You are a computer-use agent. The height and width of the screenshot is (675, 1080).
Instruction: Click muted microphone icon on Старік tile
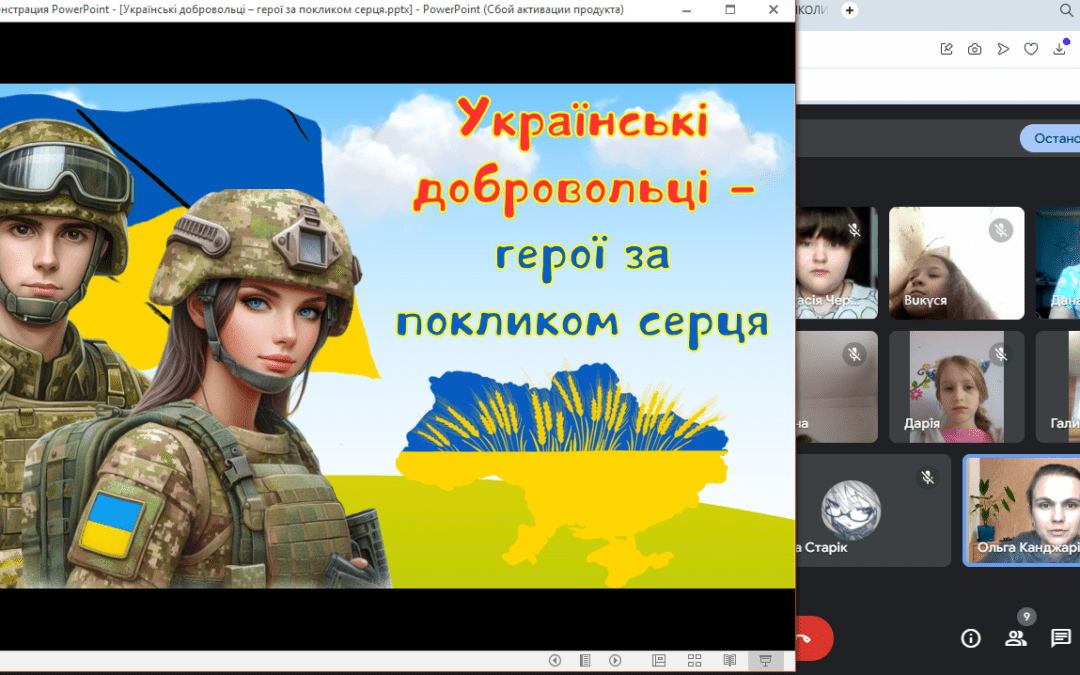(x=928, y=477)
